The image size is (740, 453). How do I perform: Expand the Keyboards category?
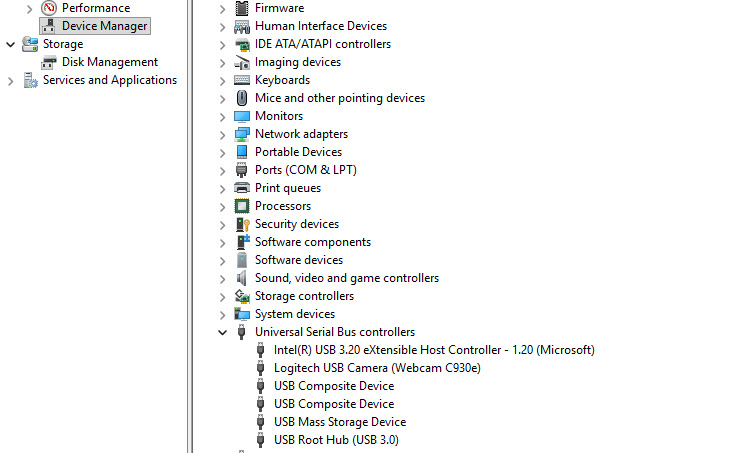(222, 81)
